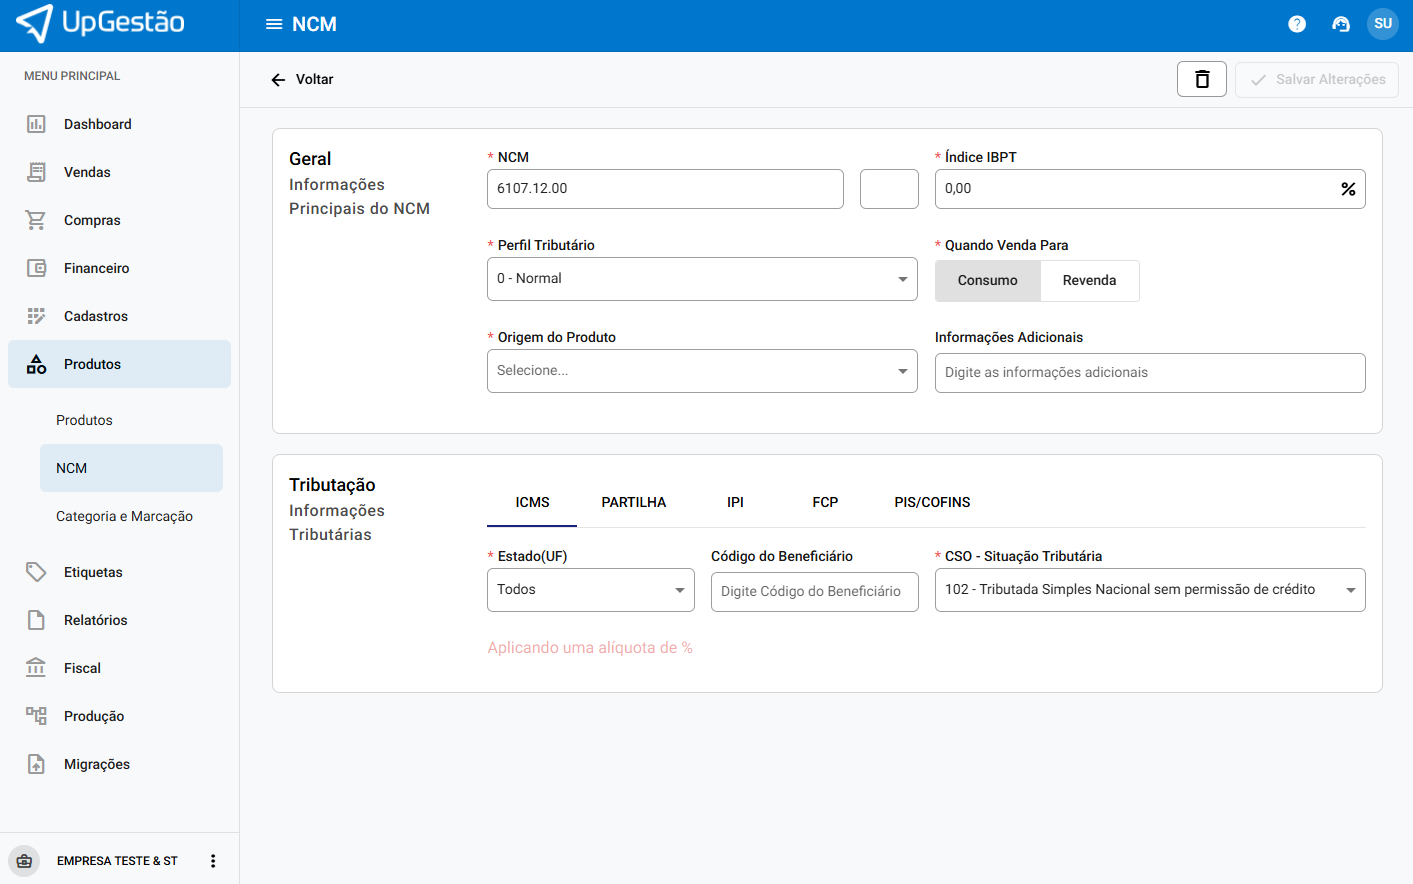Expand the Estado(UF) dropdown

click(590, 590)
